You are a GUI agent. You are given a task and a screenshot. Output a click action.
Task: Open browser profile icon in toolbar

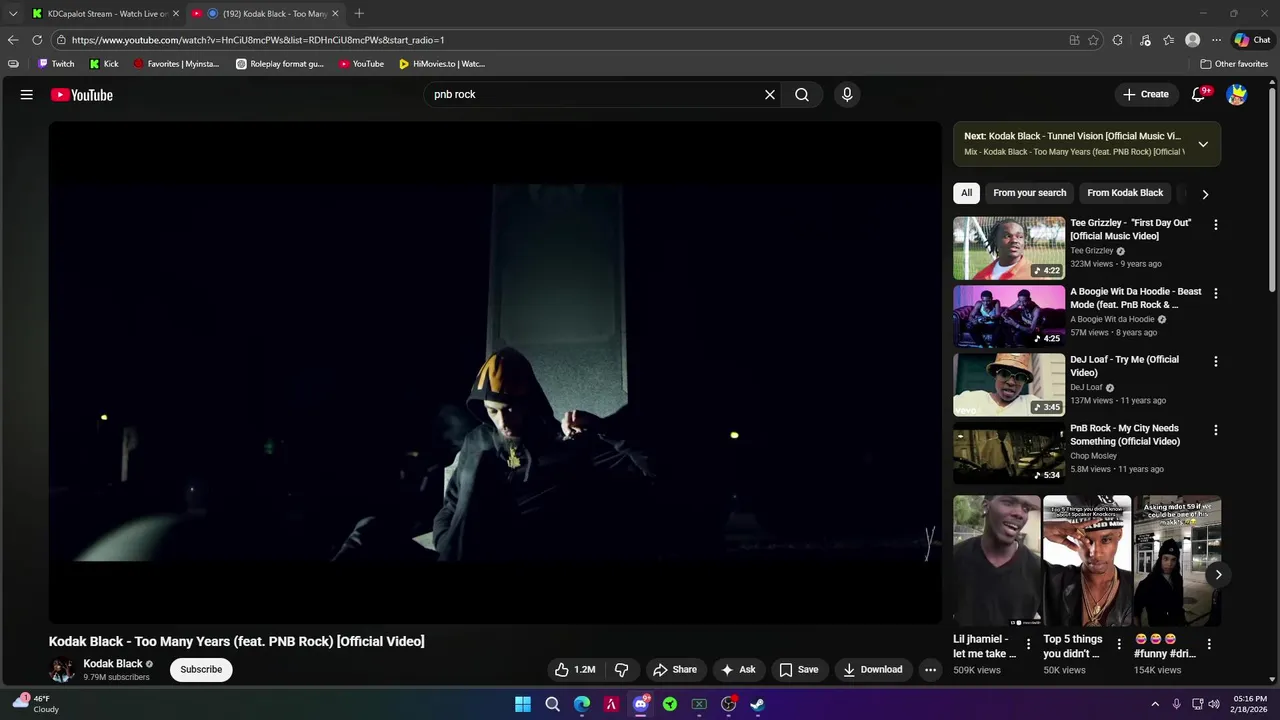click(1192, 40)
